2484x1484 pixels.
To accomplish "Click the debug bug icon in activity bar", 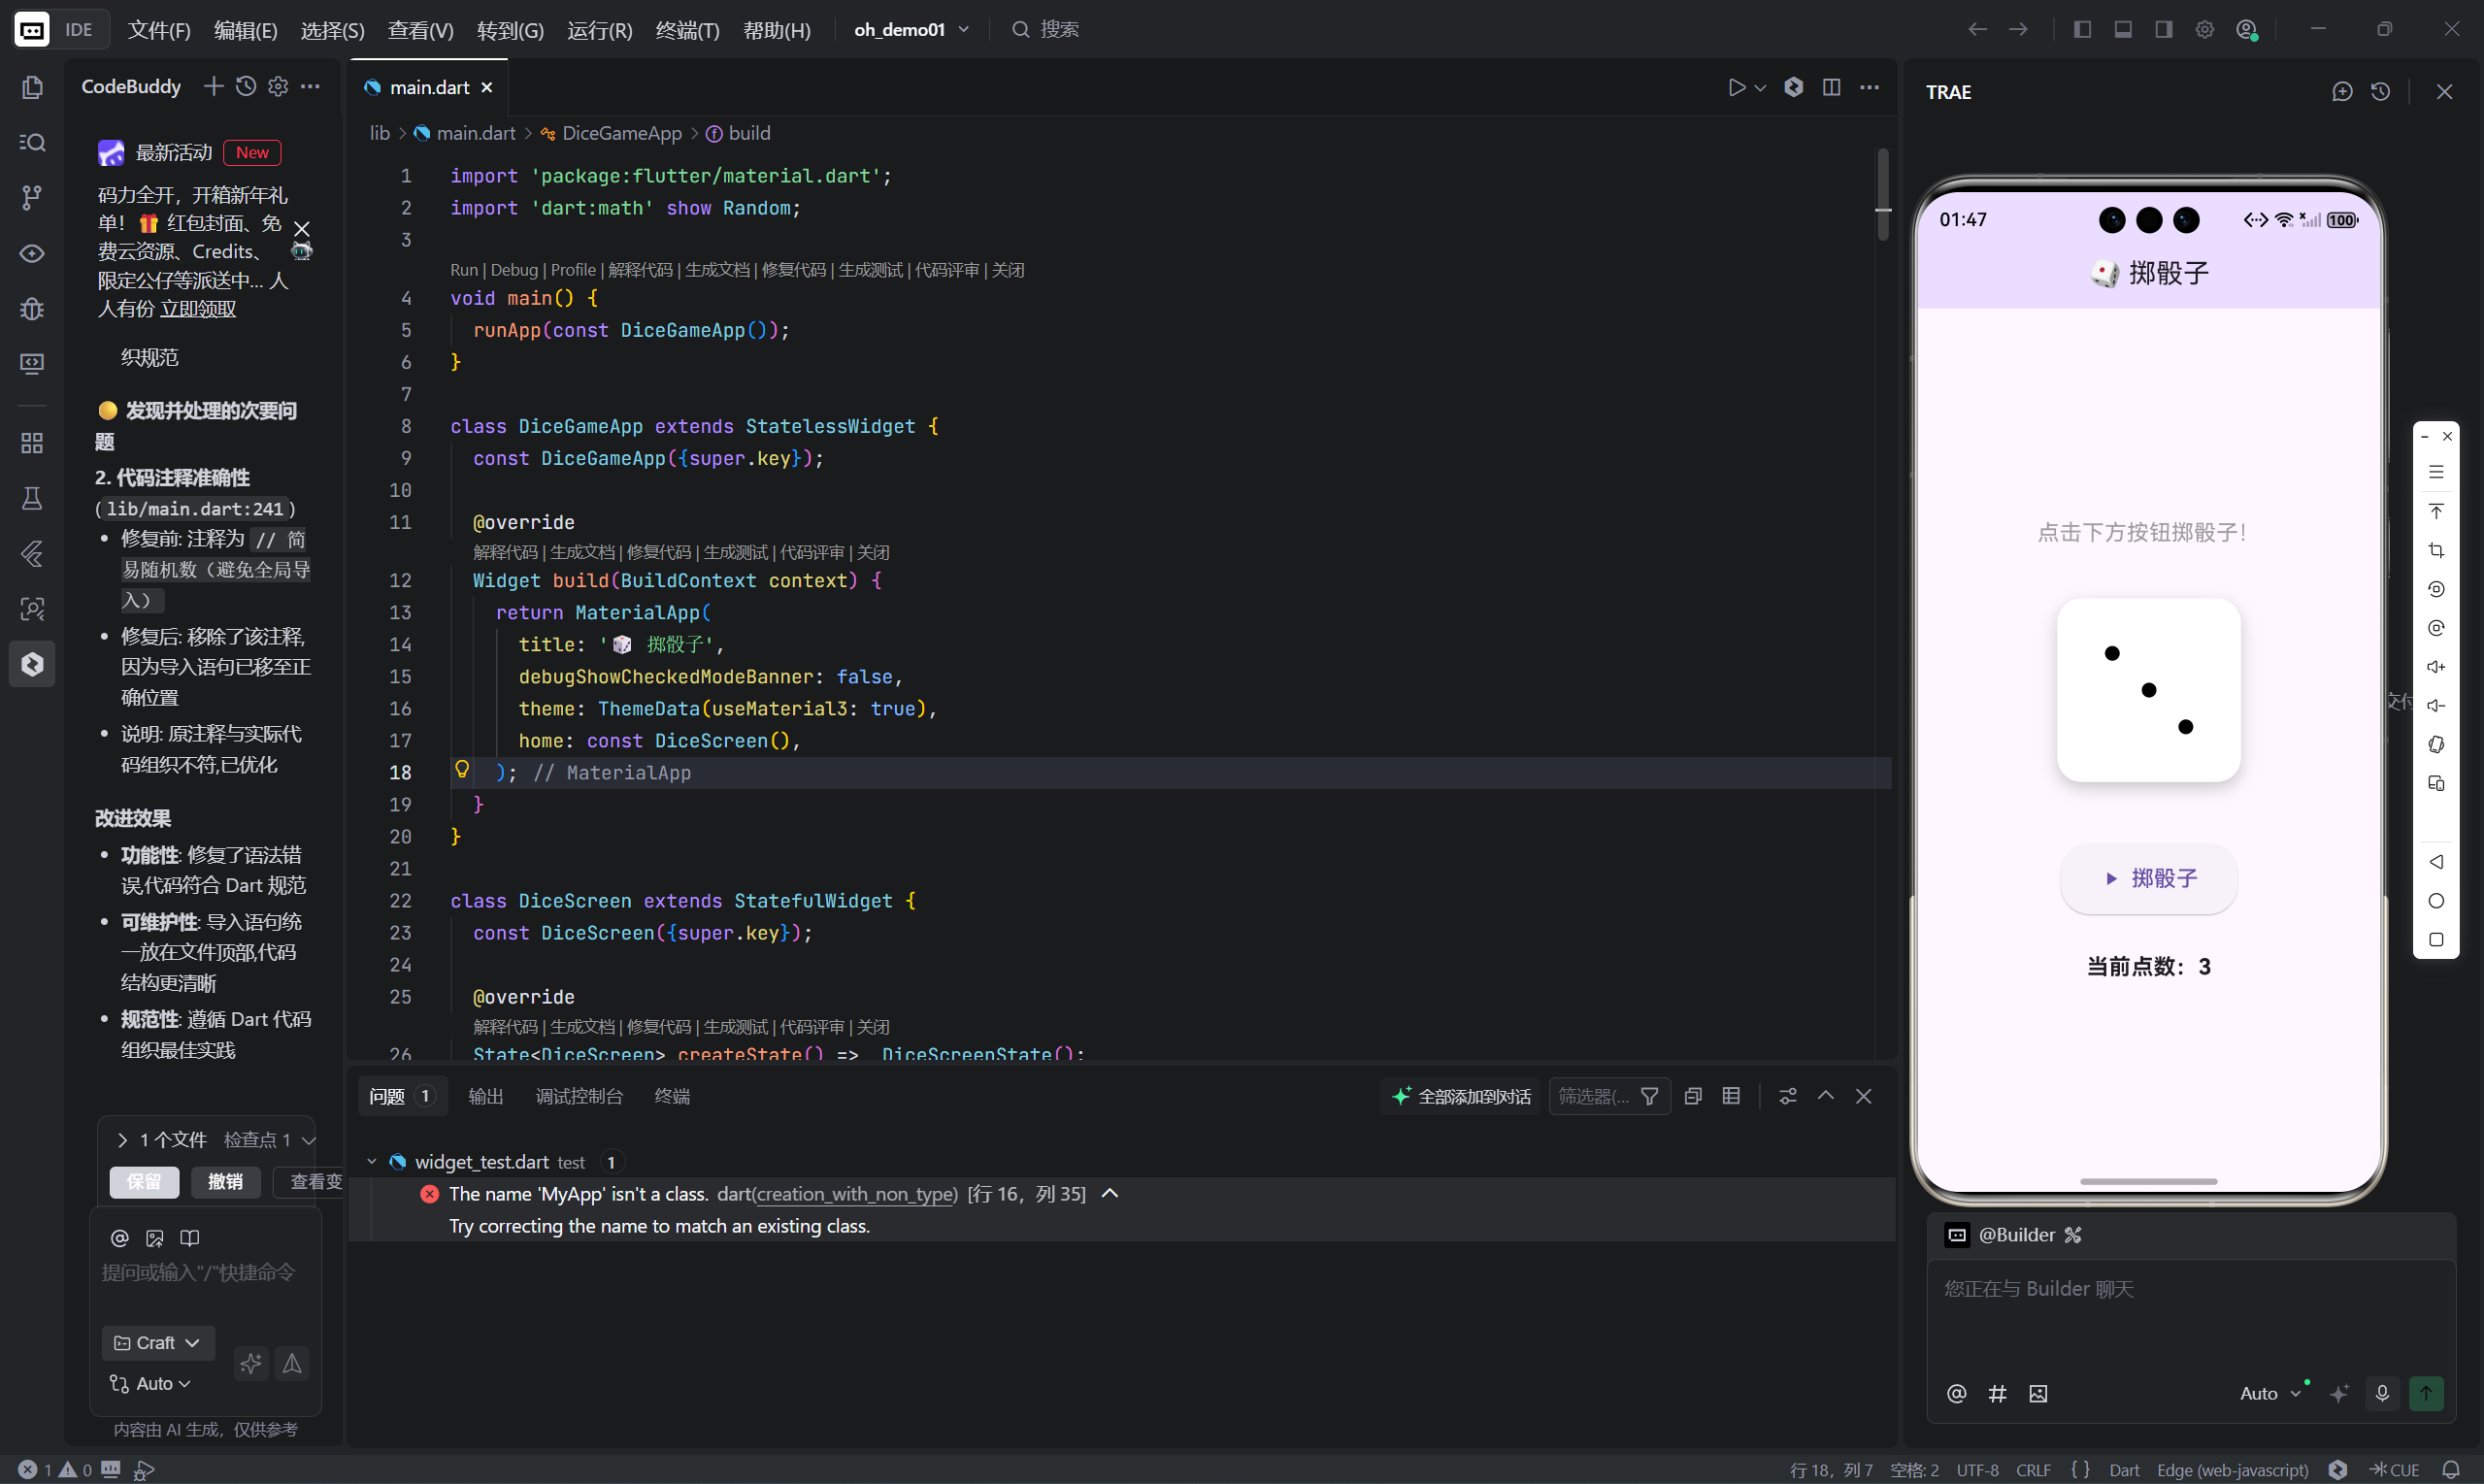I will 32,309.
